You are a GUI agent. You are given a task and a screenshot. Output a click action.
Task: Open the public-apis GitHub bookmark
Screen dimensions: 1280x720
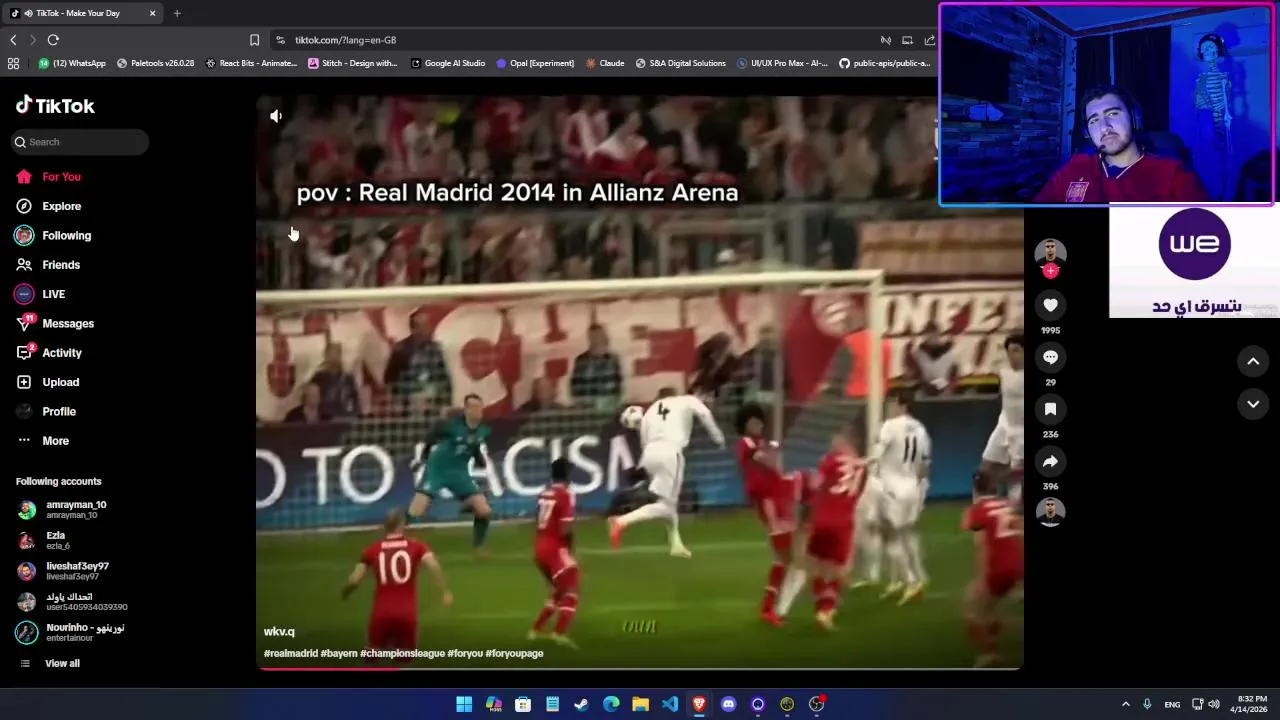884,63
